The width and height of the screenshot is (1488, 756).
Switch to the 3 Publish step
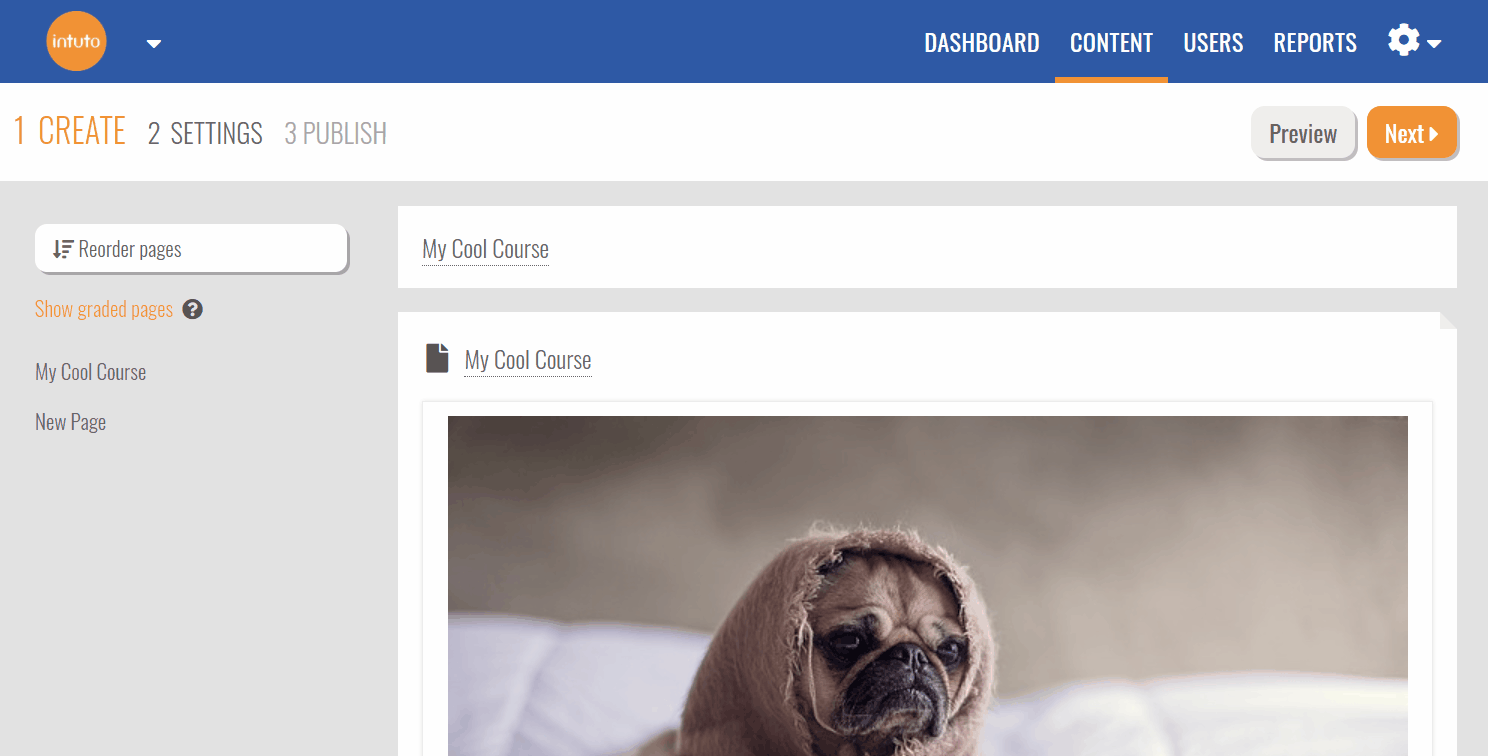point(335,133)
